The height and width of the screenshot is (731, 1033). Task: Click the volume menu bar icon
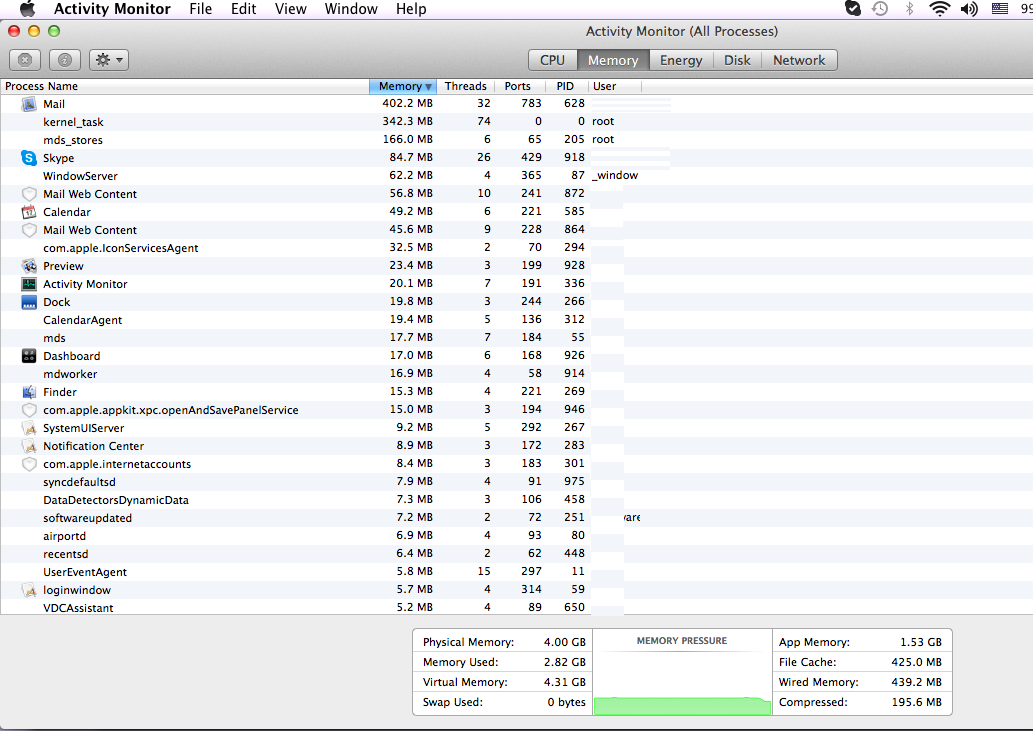click(x=969, y=9)
